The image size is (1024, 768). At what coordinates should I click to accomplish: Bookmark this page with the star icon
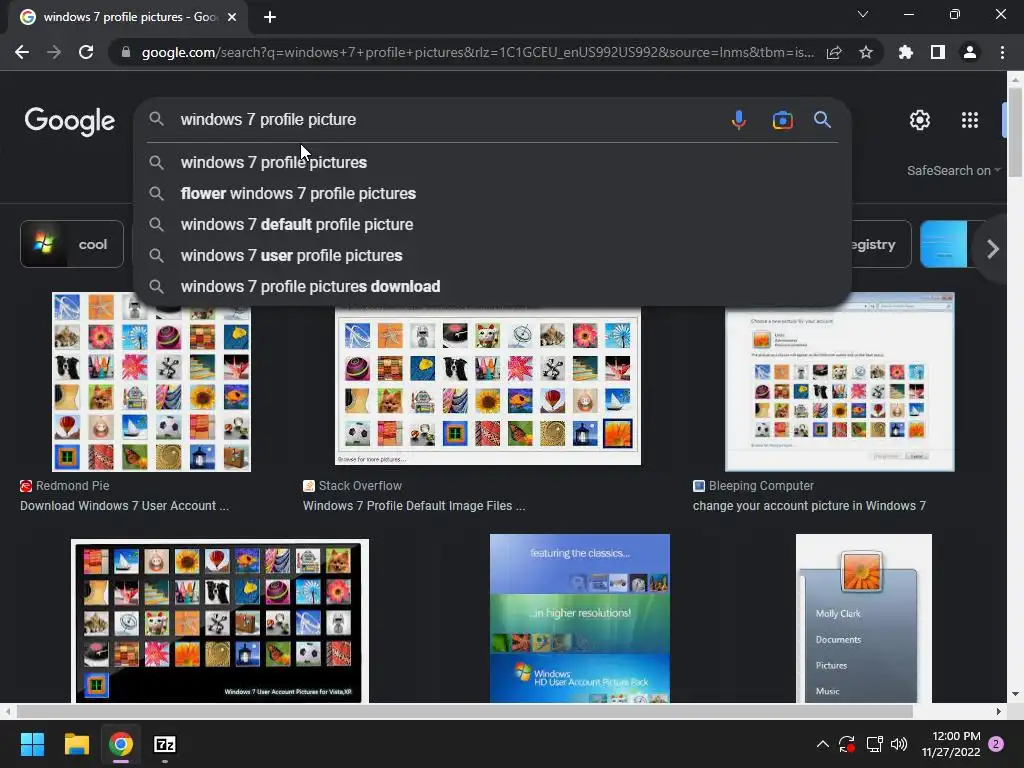866,52
